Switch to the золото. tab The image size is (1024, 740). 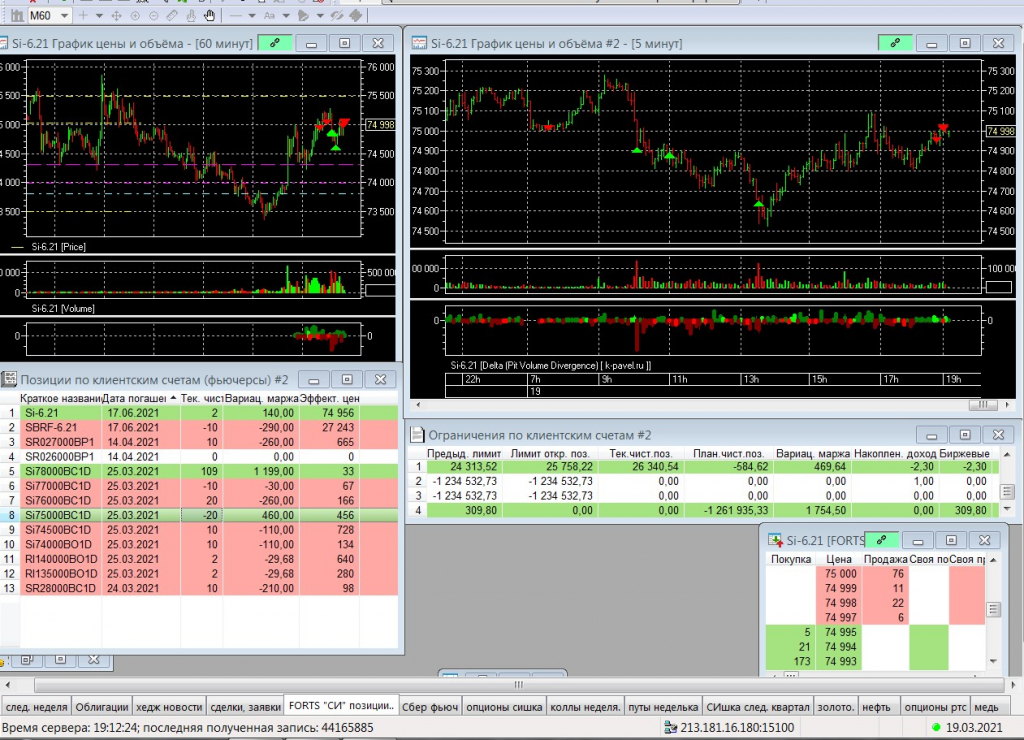[x=835, y=707]
